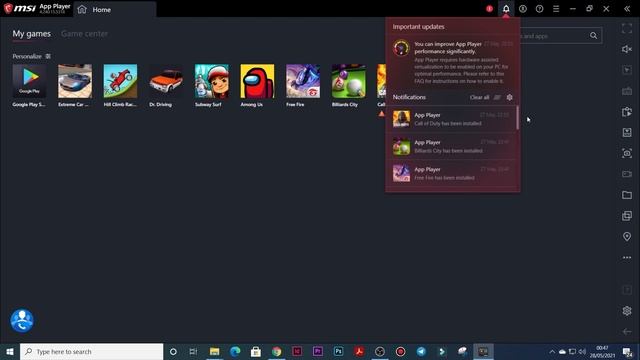The image size is (640, 360).
Task: Switch to Game center tab
Action: (84, 34)
